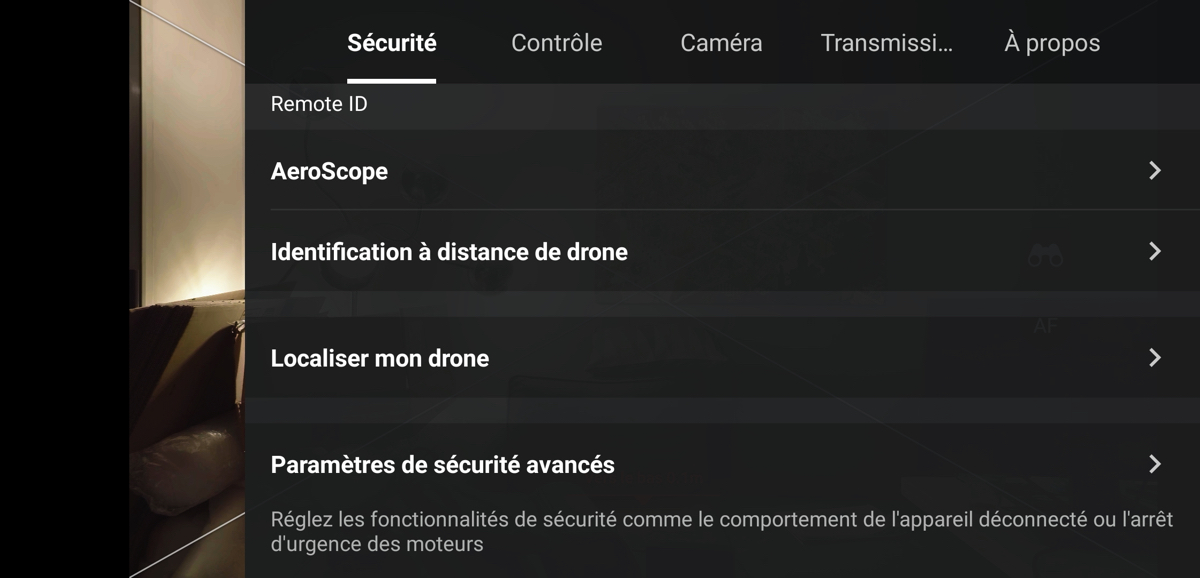1200x578 pixels.
Task: Select Localiser mon drone option
Action: [722, 358]
